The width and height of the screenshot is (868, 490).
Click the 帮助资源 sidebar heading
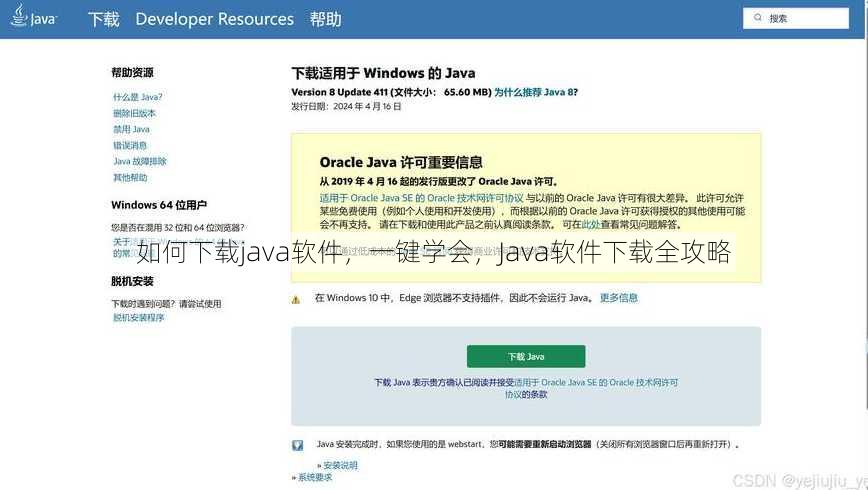[x=132, y=73]
